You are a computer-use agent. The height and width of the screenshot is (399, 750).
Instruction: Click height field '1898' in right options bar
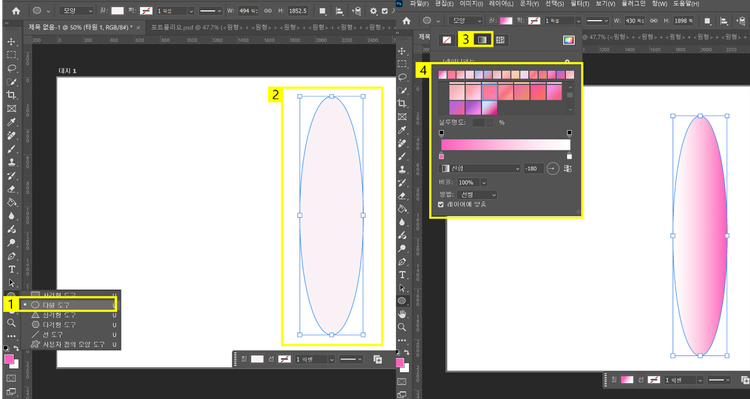pos(683,21)
